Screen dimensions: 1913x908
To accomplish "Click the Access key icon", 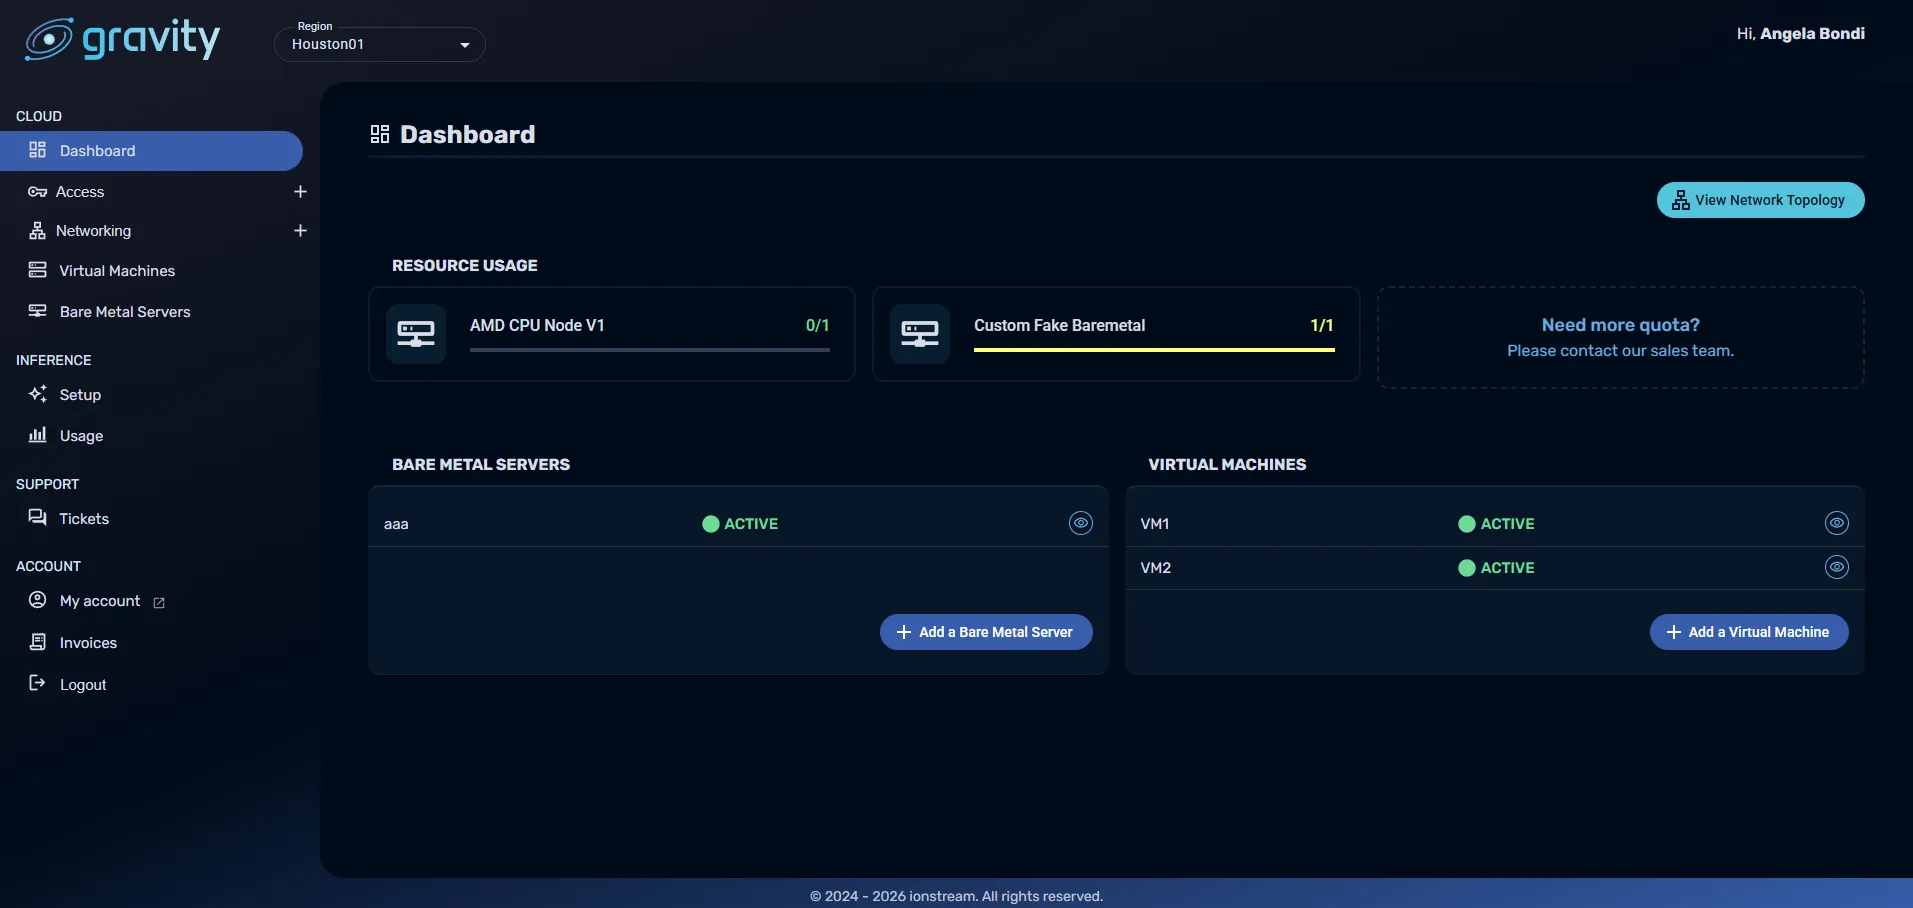I will coord(38,192).
